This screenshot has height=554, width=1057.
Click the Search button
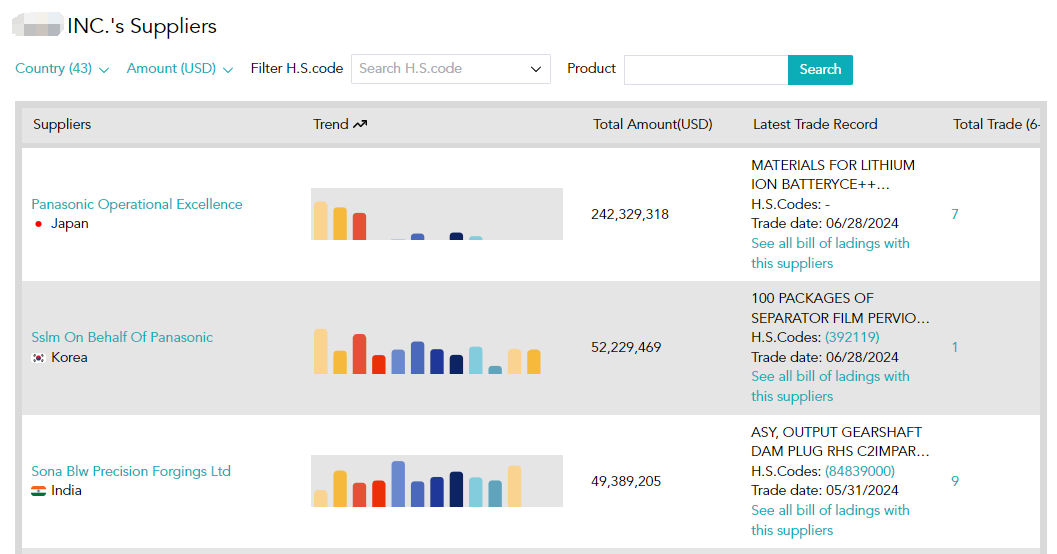pos(820,69)
